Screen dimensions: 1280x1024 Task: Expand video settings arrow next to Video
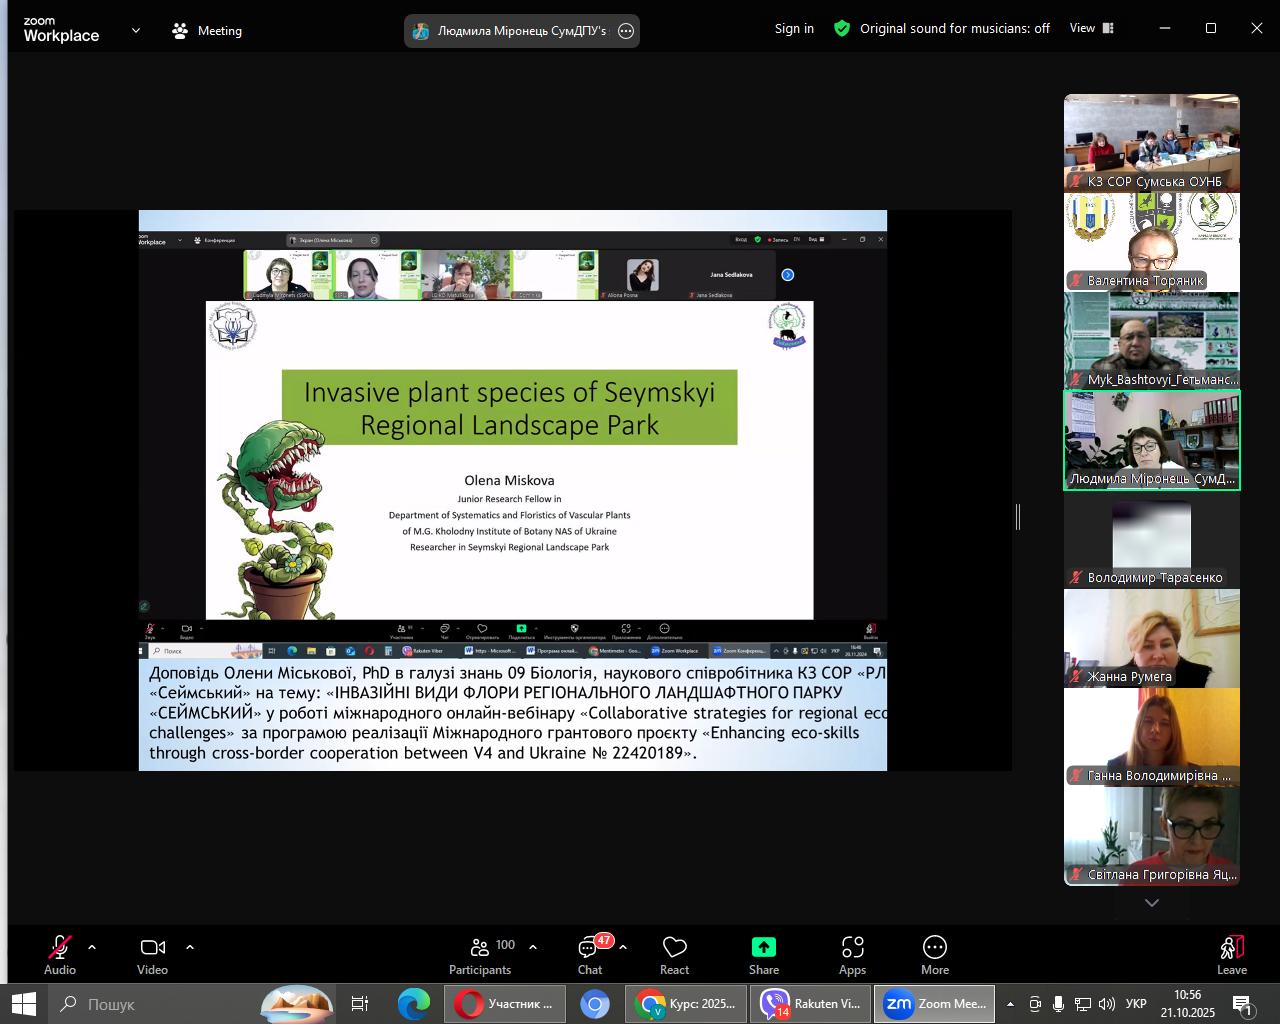click(x=190, y=947)
